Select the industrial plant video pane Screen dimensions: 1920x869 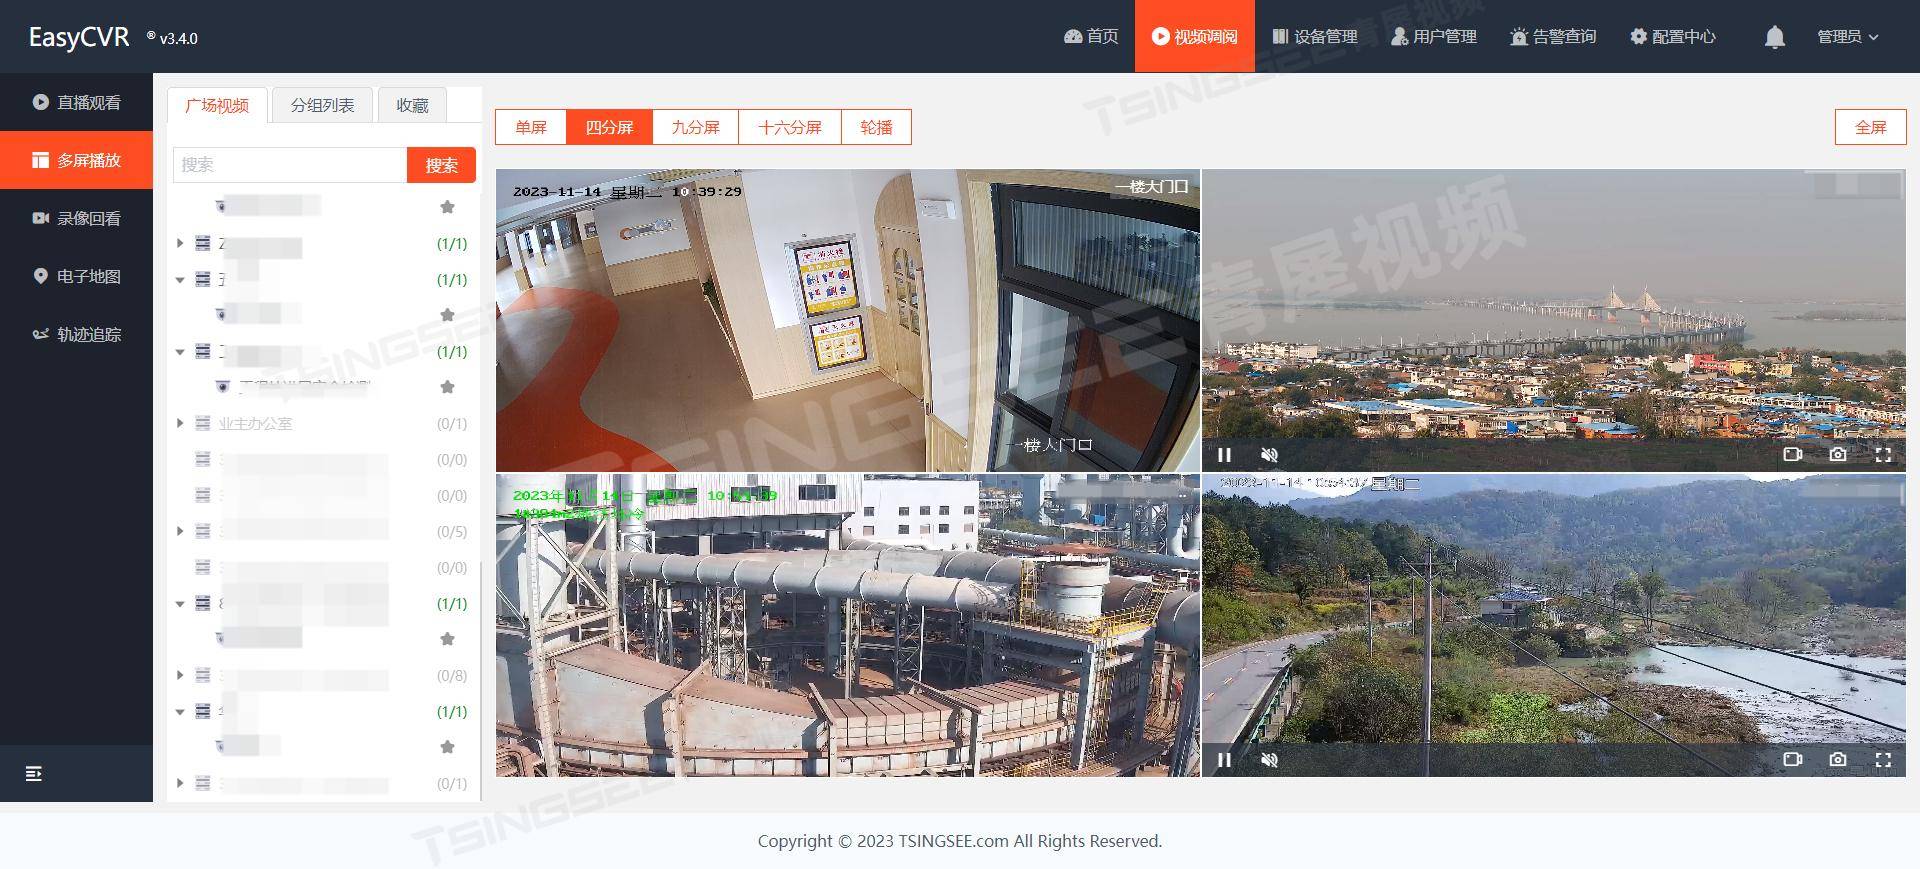(848, 625)
